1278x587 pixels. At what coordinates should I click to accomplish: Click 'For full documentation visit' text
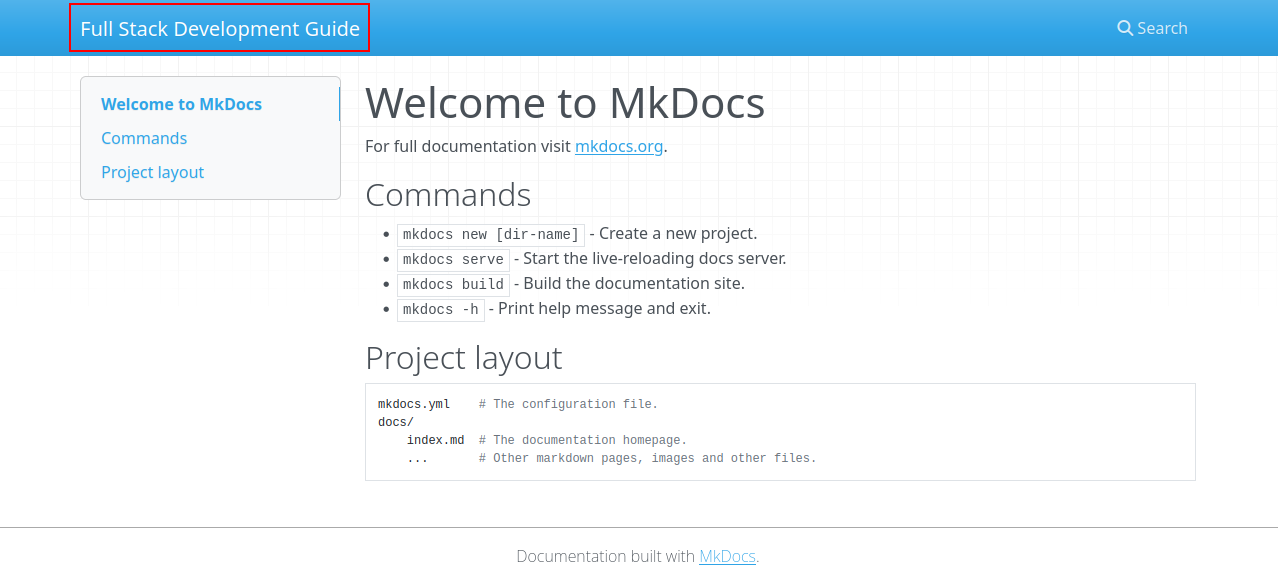[468, 146]
